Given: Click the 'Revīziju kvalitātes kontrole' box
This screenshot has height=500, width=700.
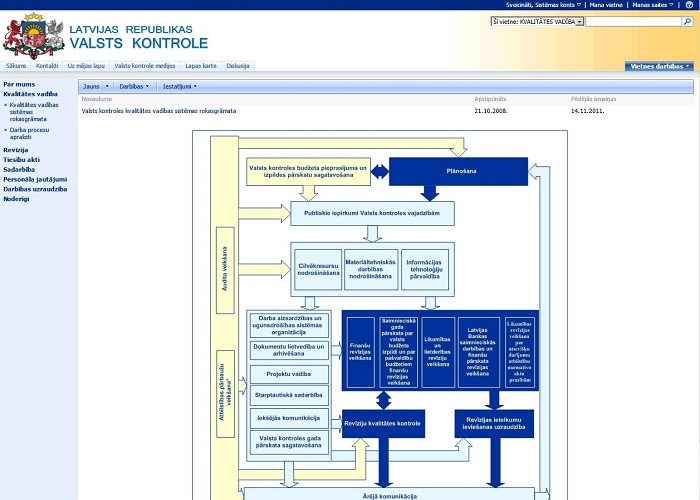Looking at the screenshot, I should [x=383, y=424].
